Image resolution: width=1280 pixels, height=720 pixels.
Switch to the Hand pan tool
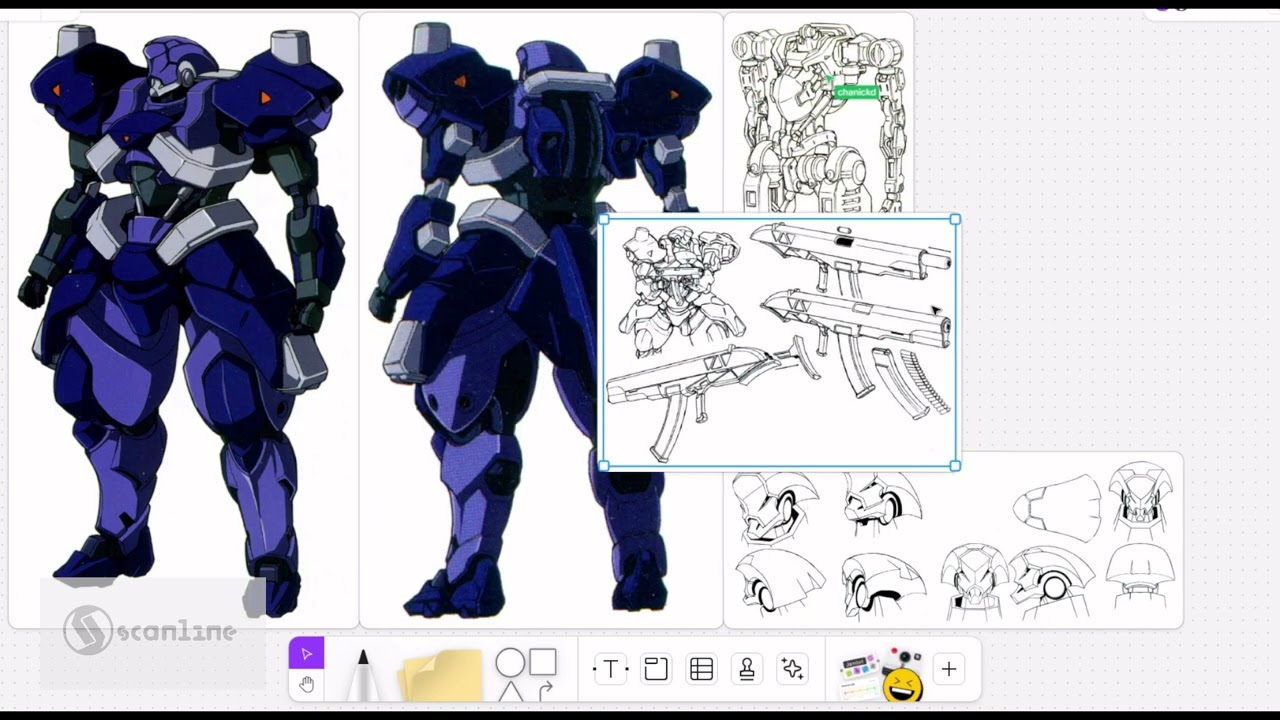(x=306, y=685)
